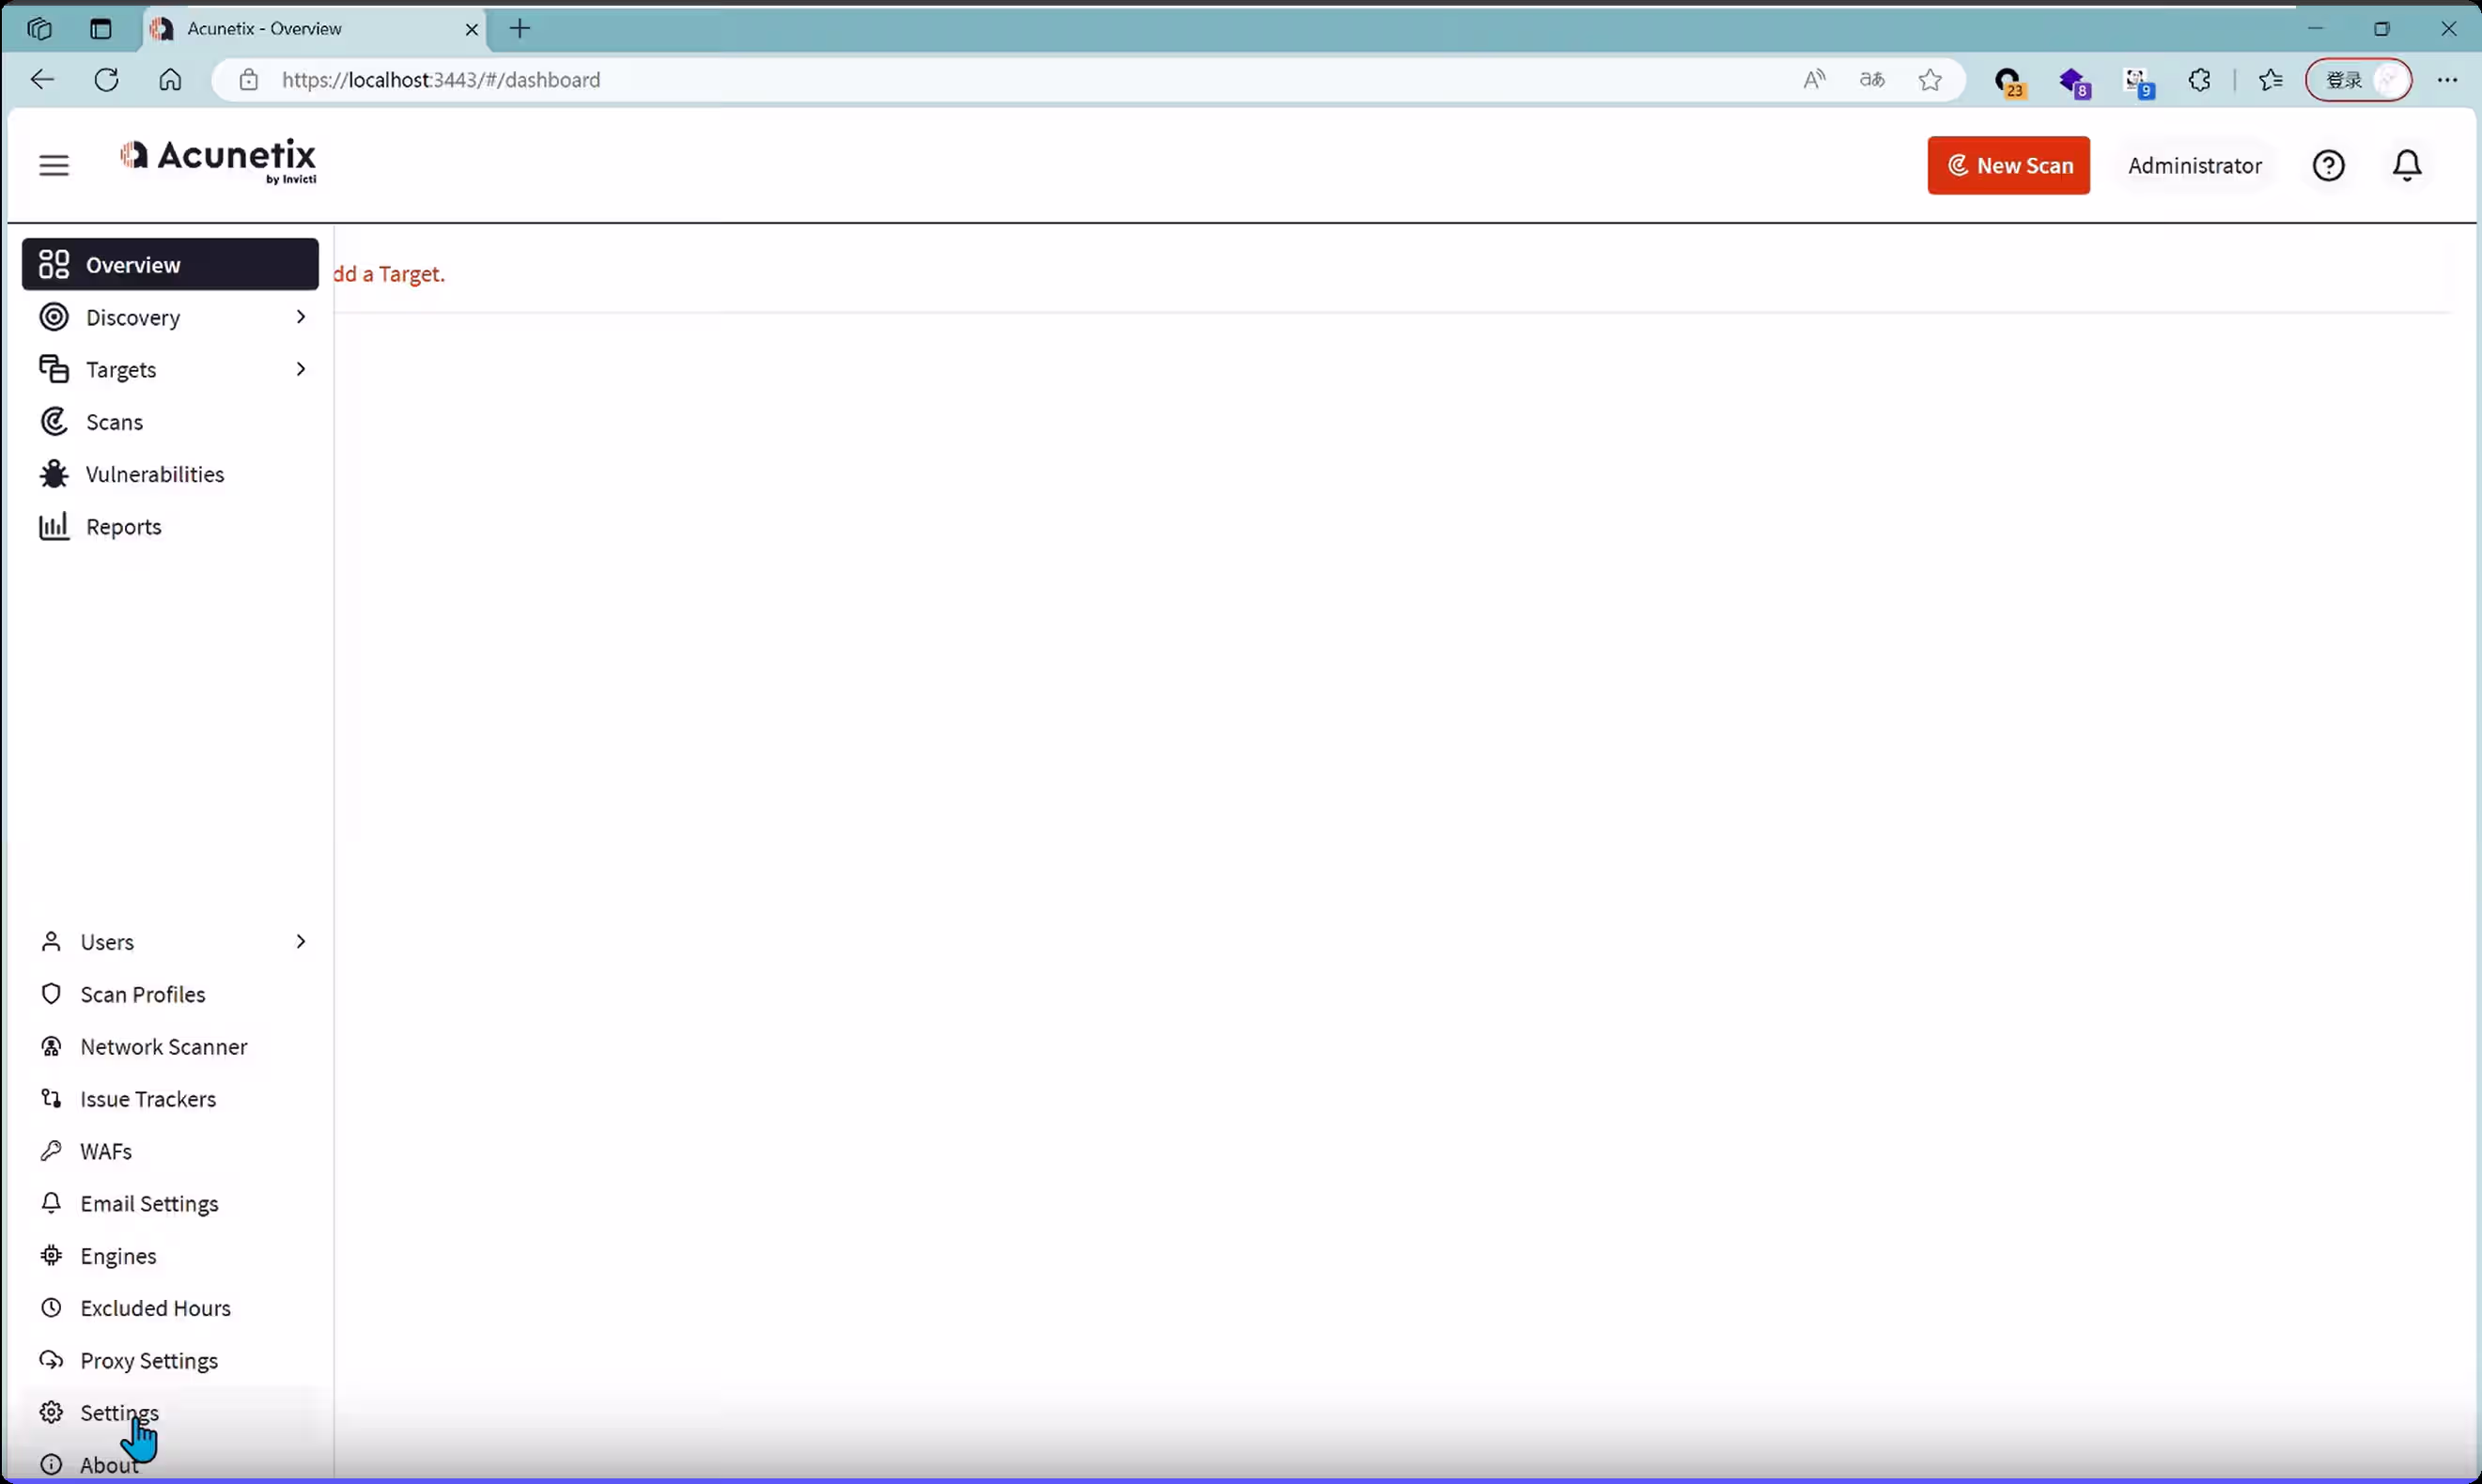
Task: Open the notifications bell icon
Action: (2406, 165)
